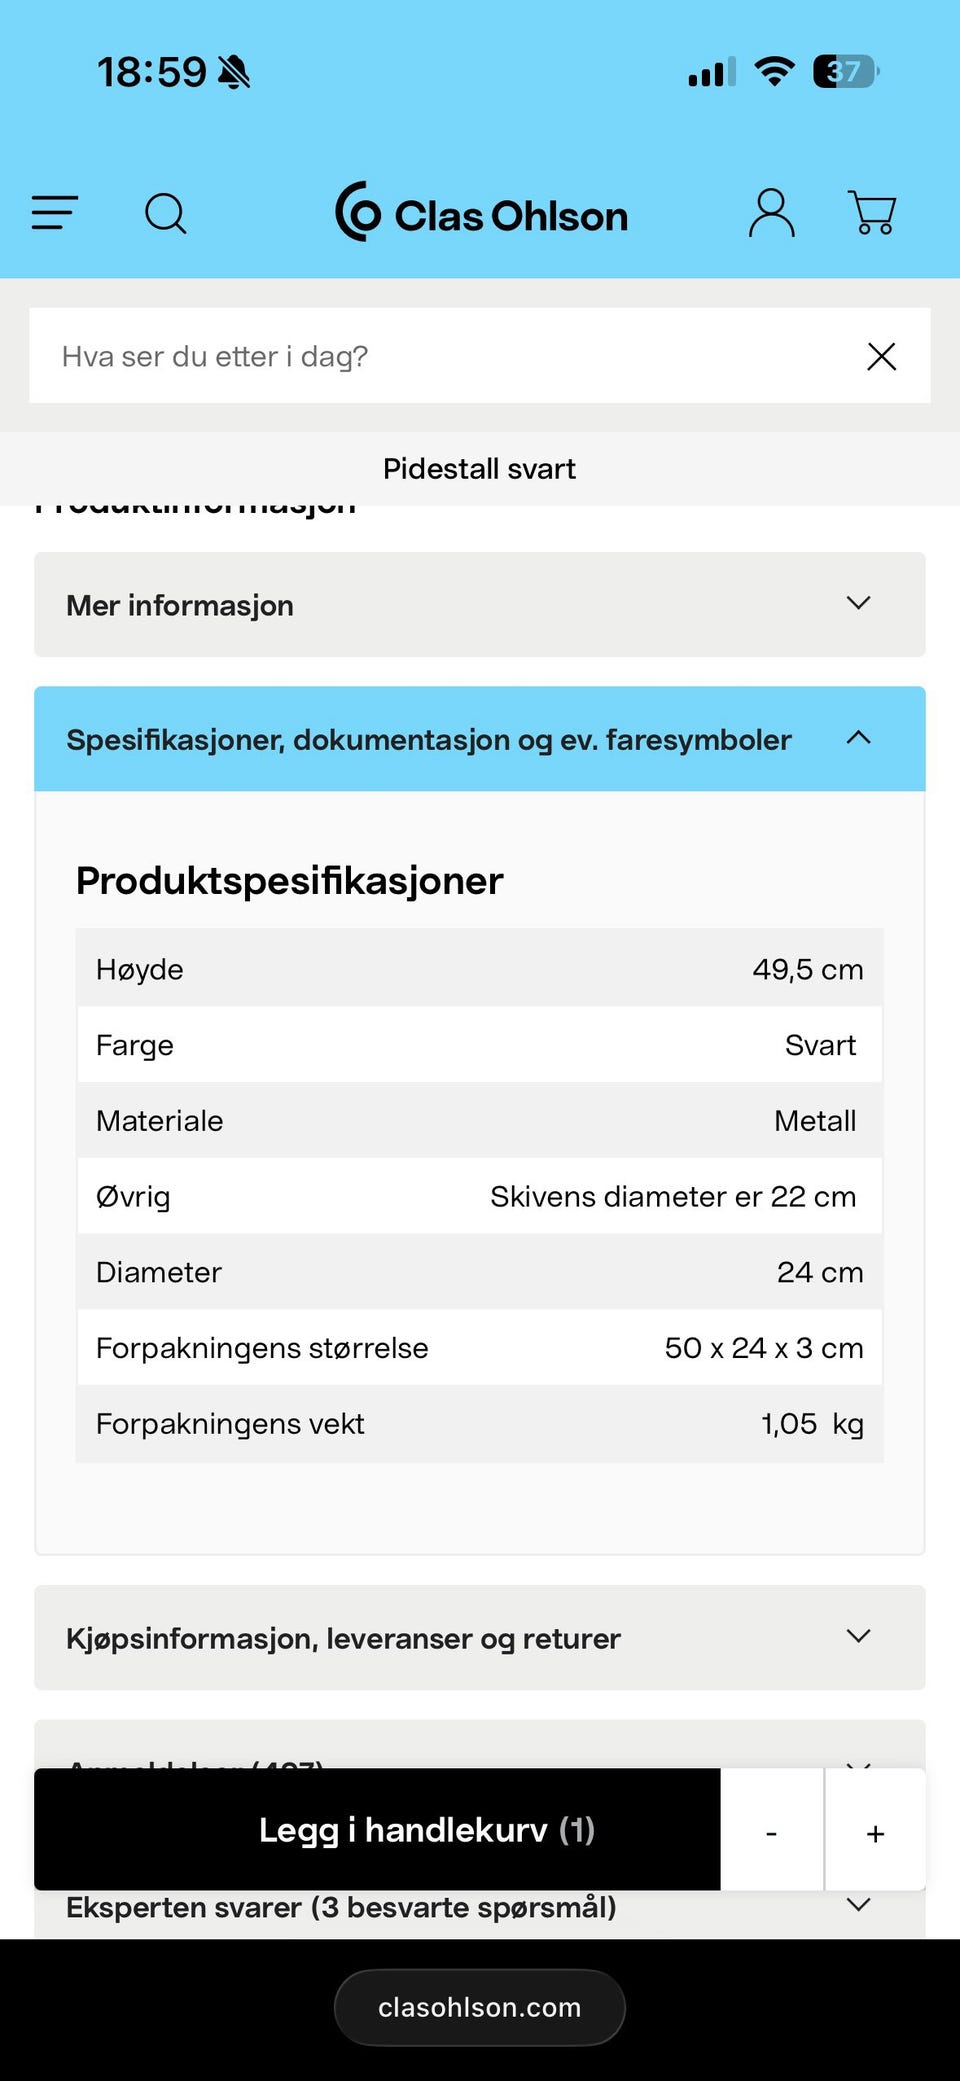Decrease quantity with minus button
Viewport: 960px width, 2081px height.
click(x=771, y=1832)
